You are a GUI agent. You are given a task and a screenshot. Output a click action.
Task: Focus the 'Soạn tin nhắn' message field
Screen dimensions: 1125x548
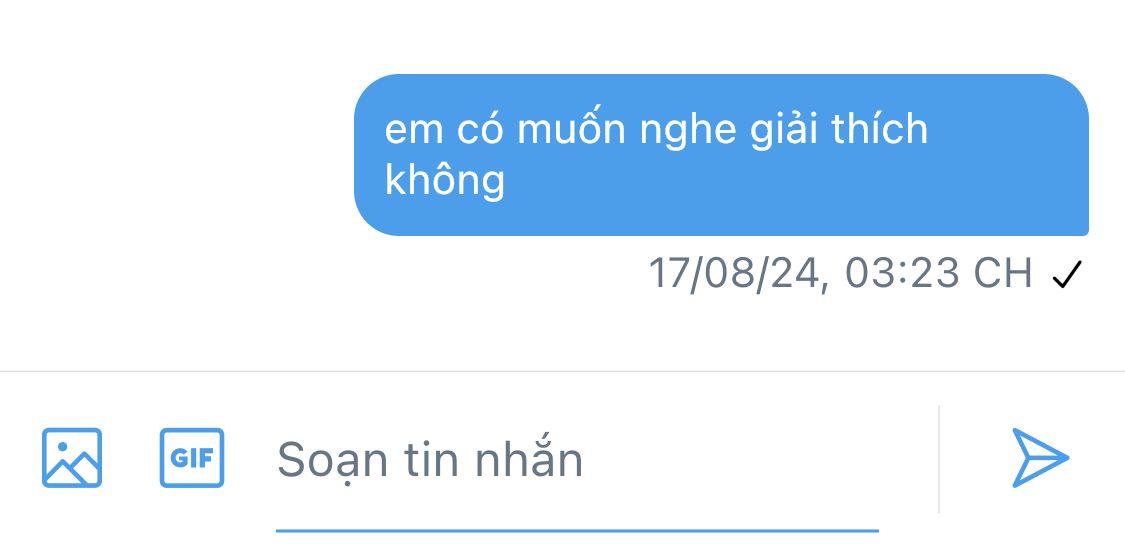point(577,459)
